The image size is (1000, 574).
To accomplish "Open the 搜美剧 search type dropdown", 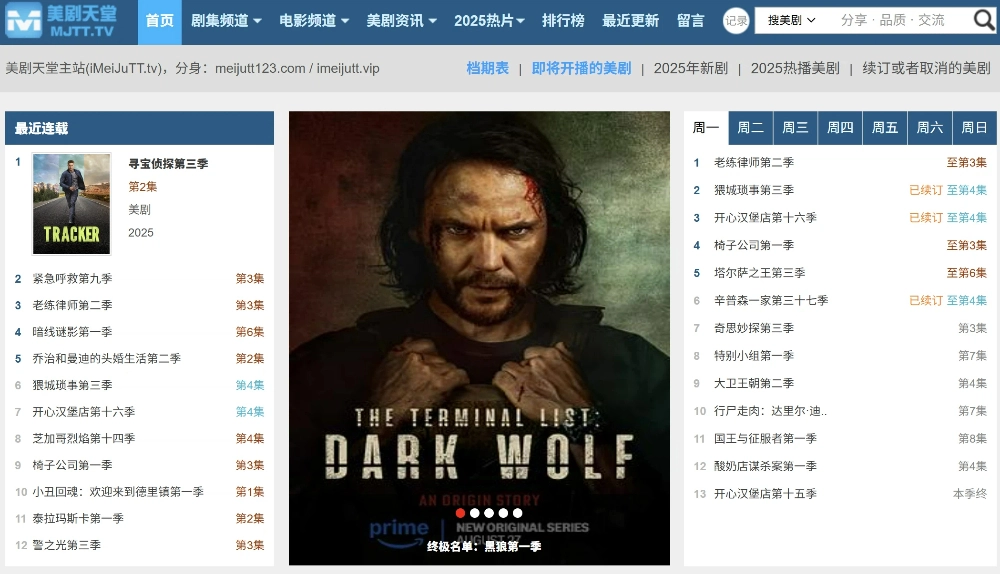I will 791,20.
